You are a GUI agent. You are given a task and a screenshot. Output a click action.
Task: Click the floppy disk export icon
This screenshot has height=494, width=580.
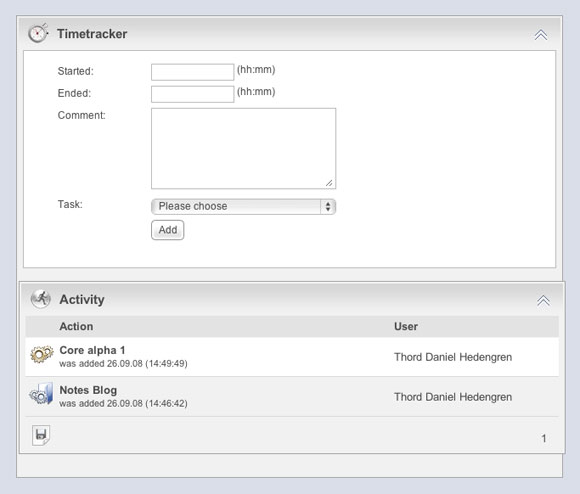(x=41, y=435)
